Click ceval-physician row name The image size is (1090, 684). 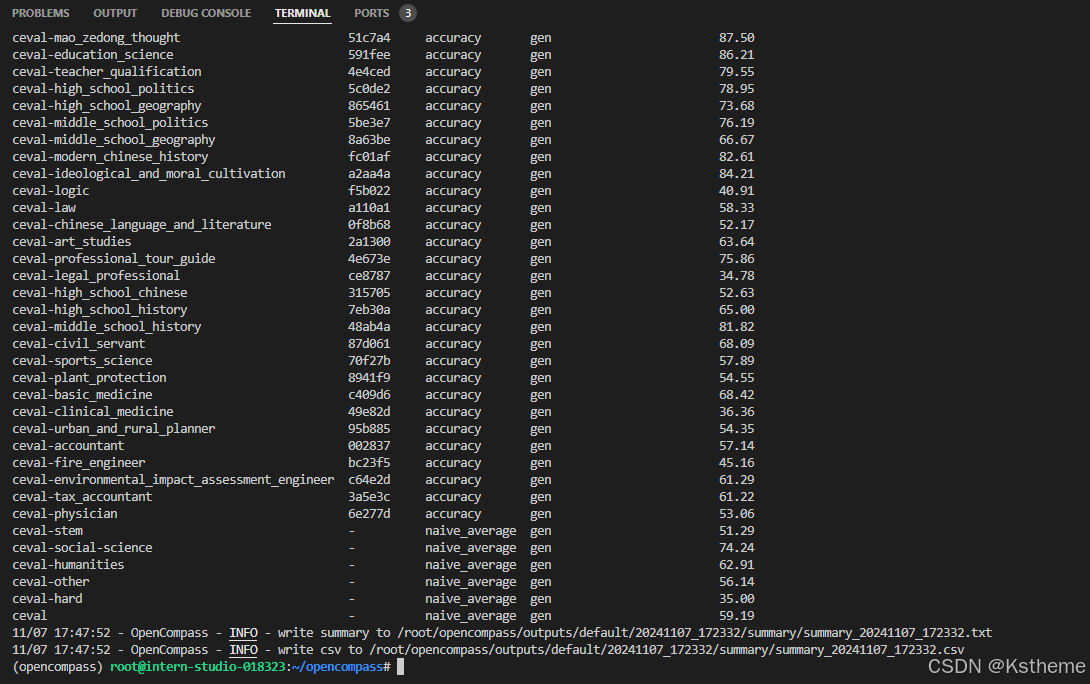[65, 514]
